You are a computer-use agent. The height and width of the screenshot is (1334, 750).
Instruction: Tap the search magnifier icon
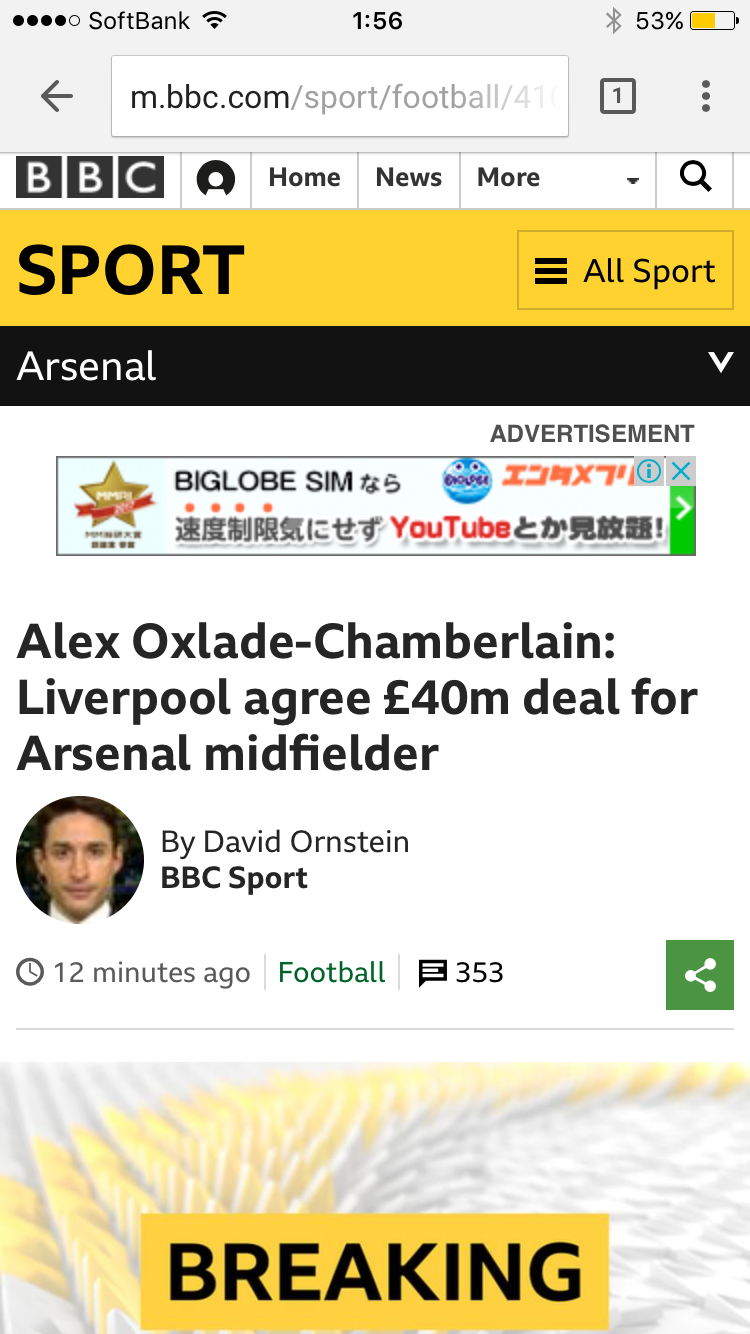(695, 177)
